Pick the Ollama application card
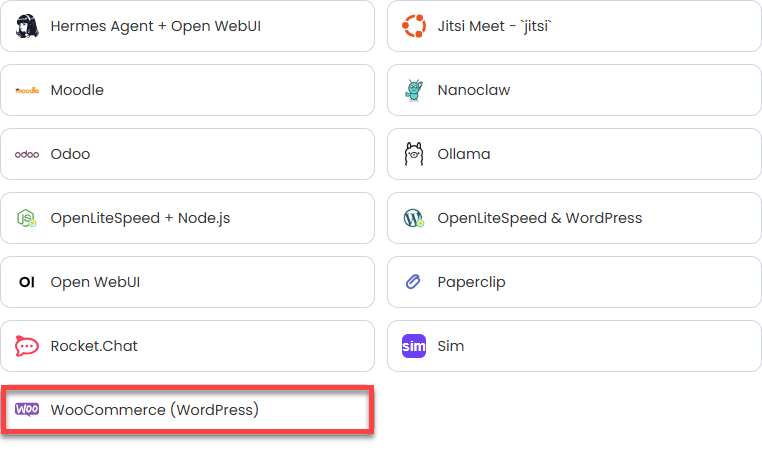This screenshot has width=762, height=453. click(x=574, y=154)
